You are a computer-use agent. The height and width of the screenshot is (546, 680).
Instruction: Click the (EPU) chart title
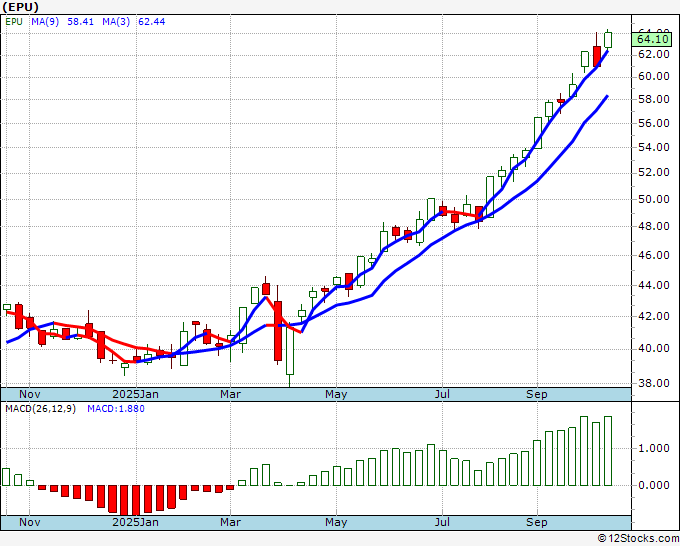click(20, 7)
